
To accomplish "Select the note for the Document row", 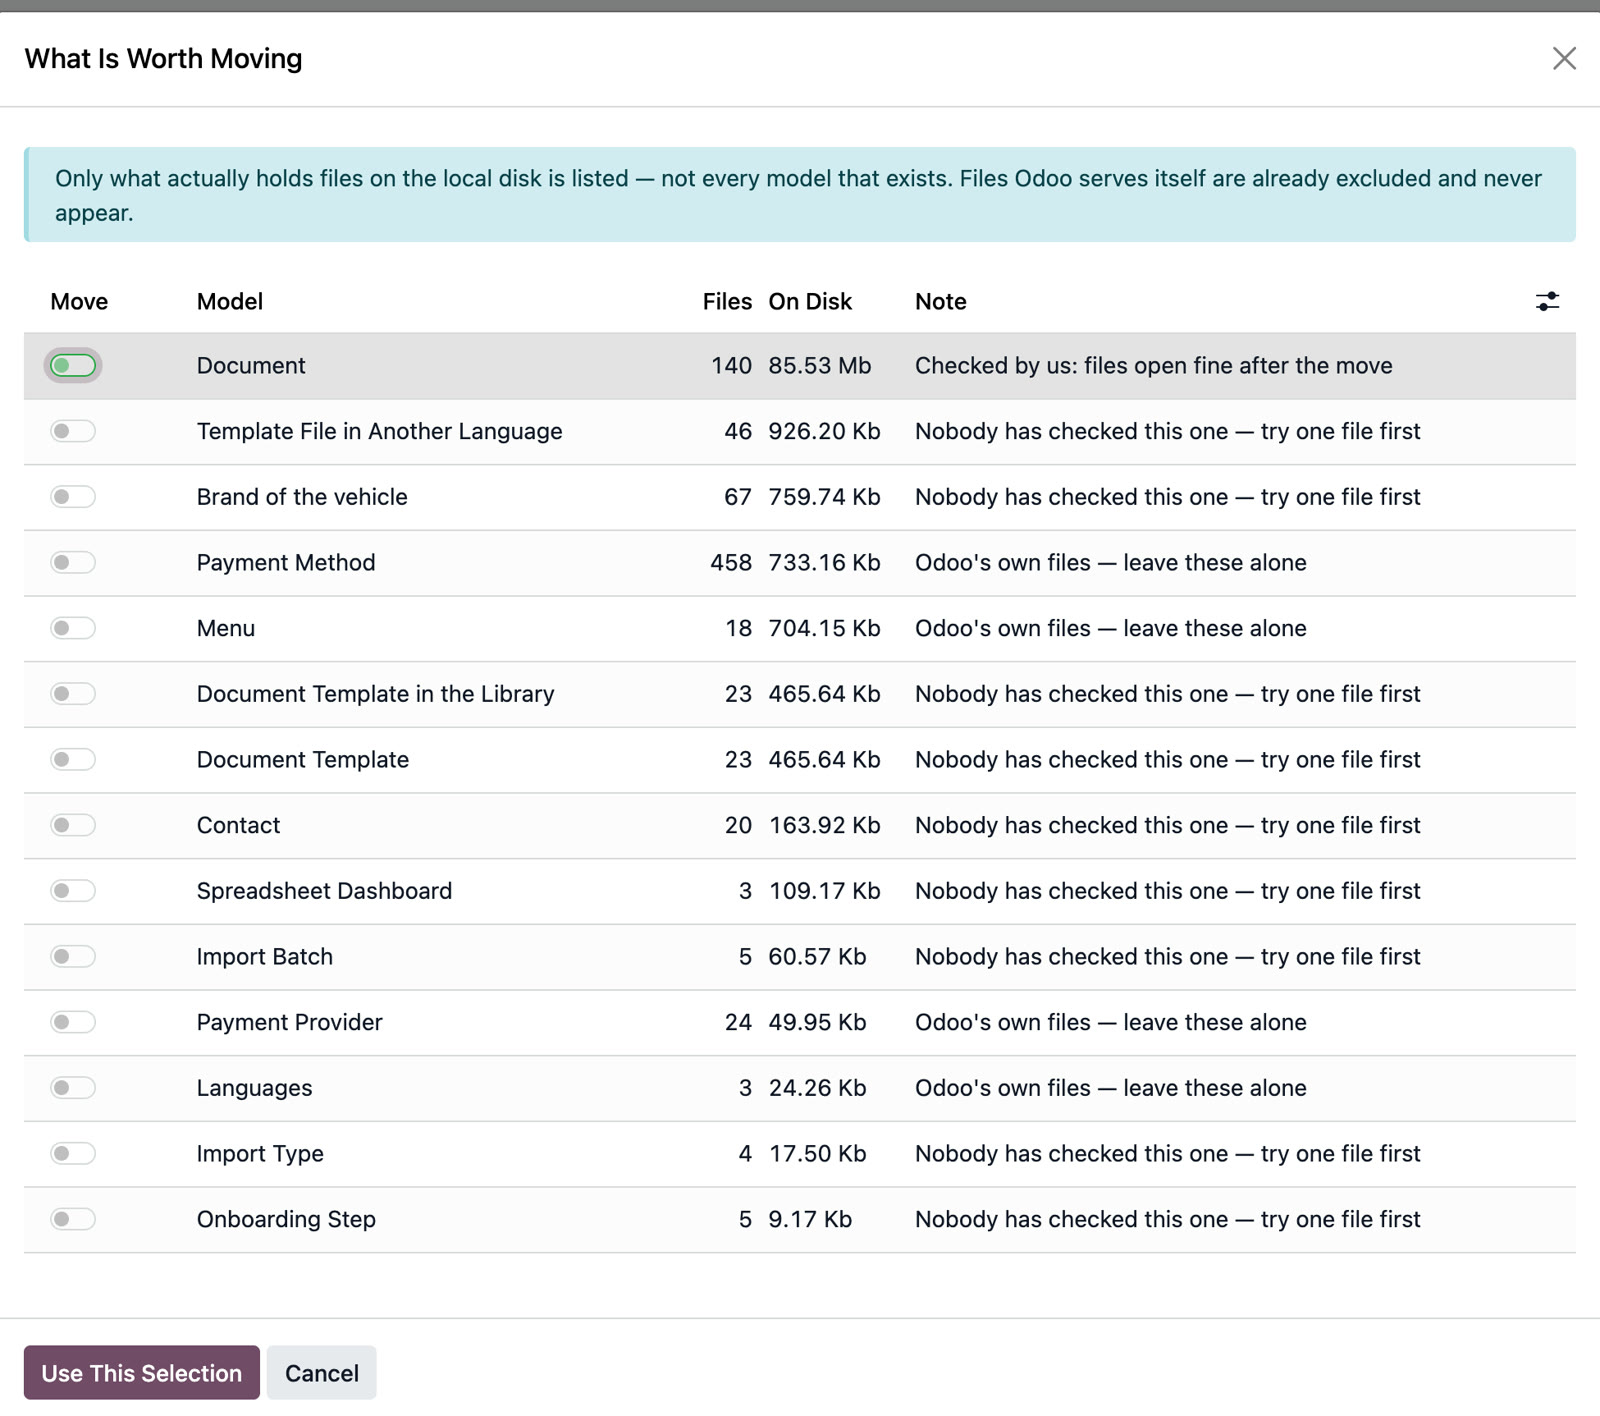I will point(1153,366).
